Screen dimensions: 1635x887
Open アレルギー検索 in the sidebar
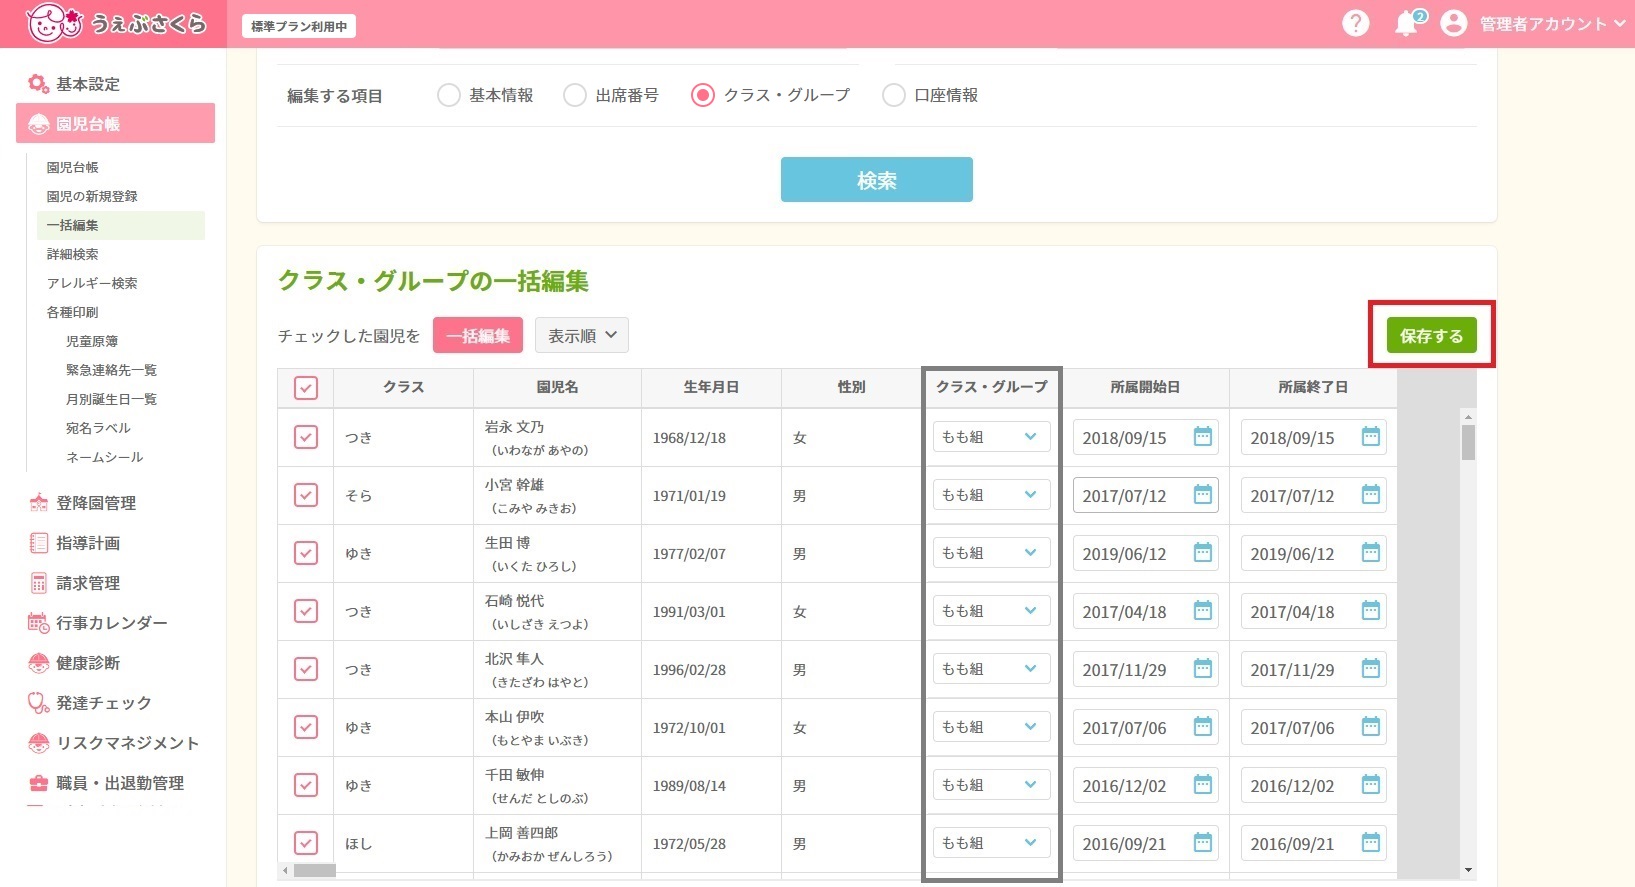pos(92,283)
